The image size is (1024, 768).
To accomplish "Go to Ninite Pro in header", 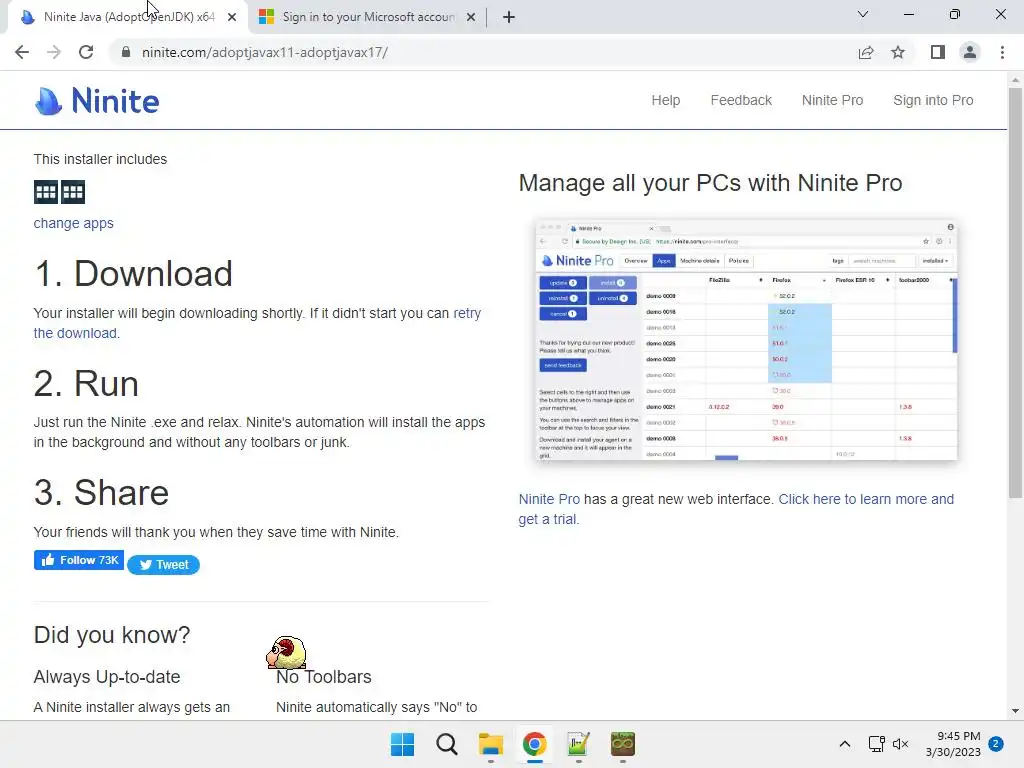I will tap(832, 101).
